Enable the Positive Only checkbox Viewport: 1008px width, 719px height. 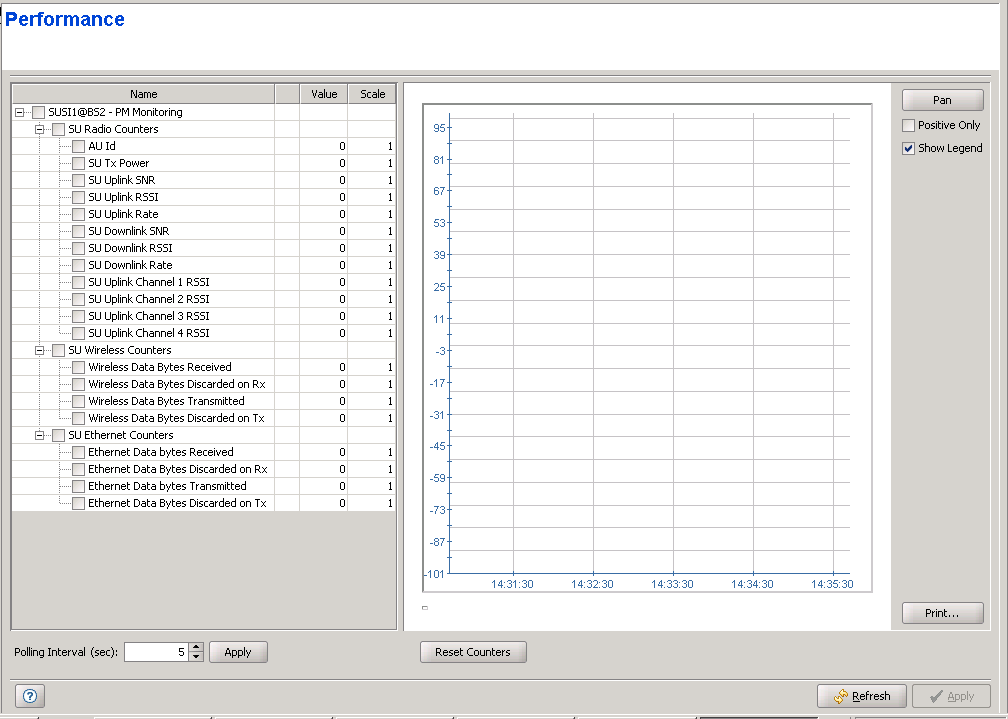coord(908,126)
